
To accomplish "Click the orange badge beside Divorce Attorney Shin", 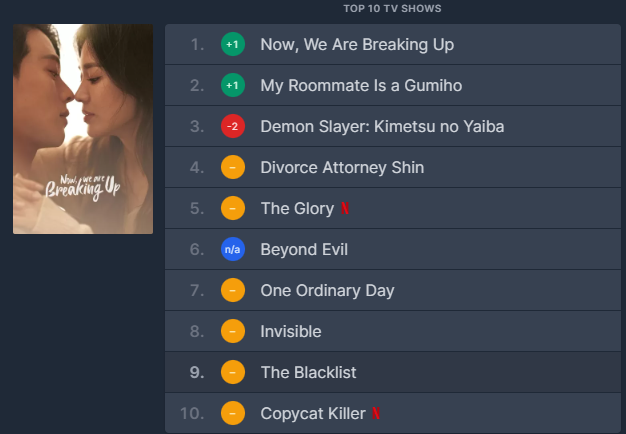I will click(x=232, y=168).
